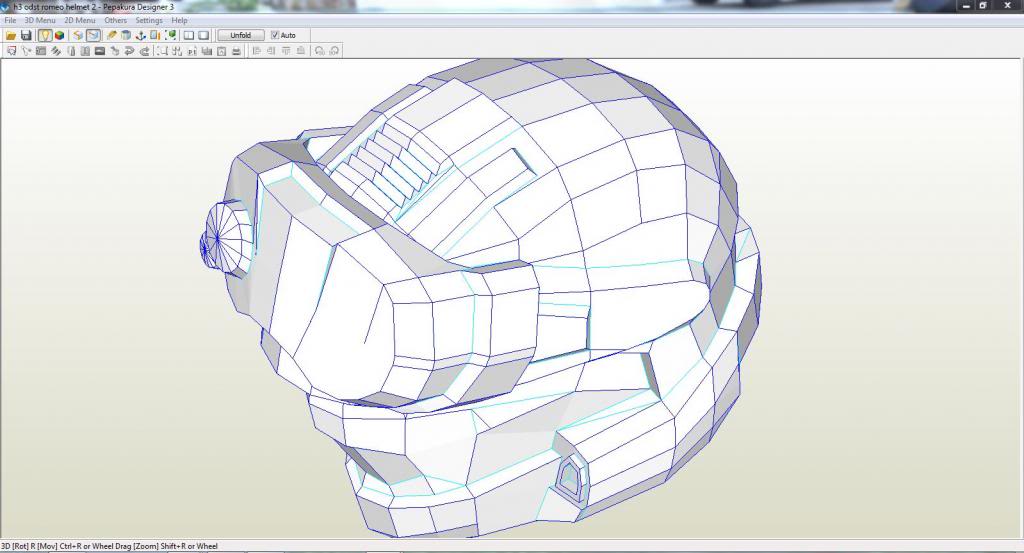The width and height of the screenshot is (1024, 553).
Task: Click the dark rectangle icon in second toolbar
Action: 100,51
